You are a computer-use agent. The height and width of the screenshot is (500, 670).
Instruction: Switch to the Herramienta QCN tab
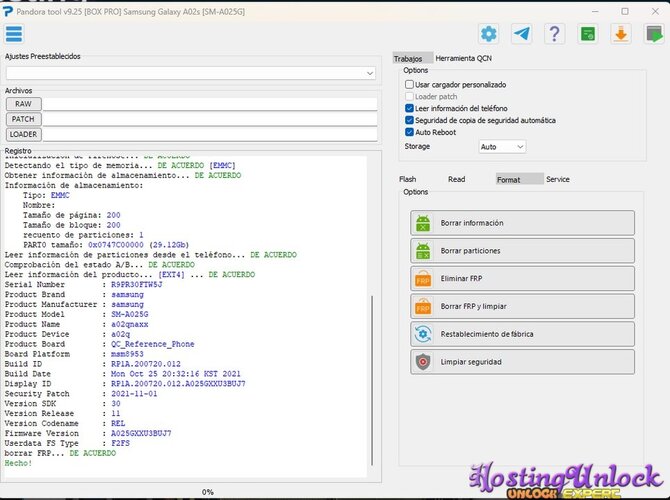tap(464, 58)
